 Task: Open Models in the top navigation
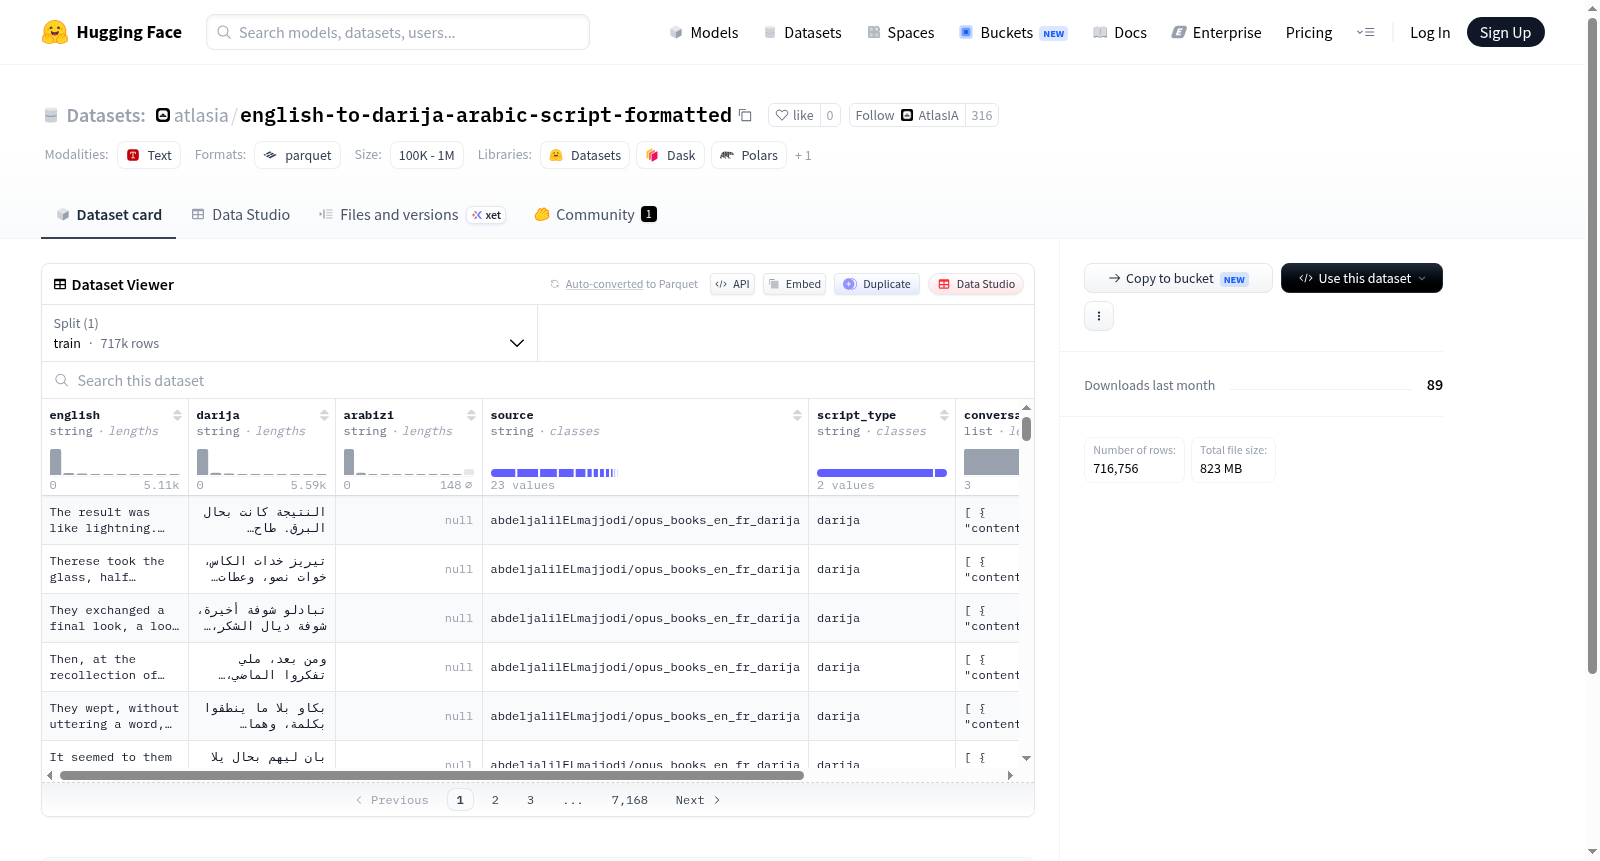click(x=704, y=32)
